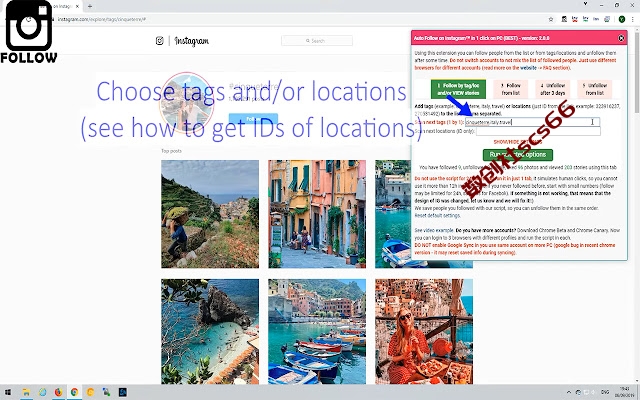Viewport: 640px width, 400px height.
Task: Open Chrome three-dot menu
Action: coord(633,19)
